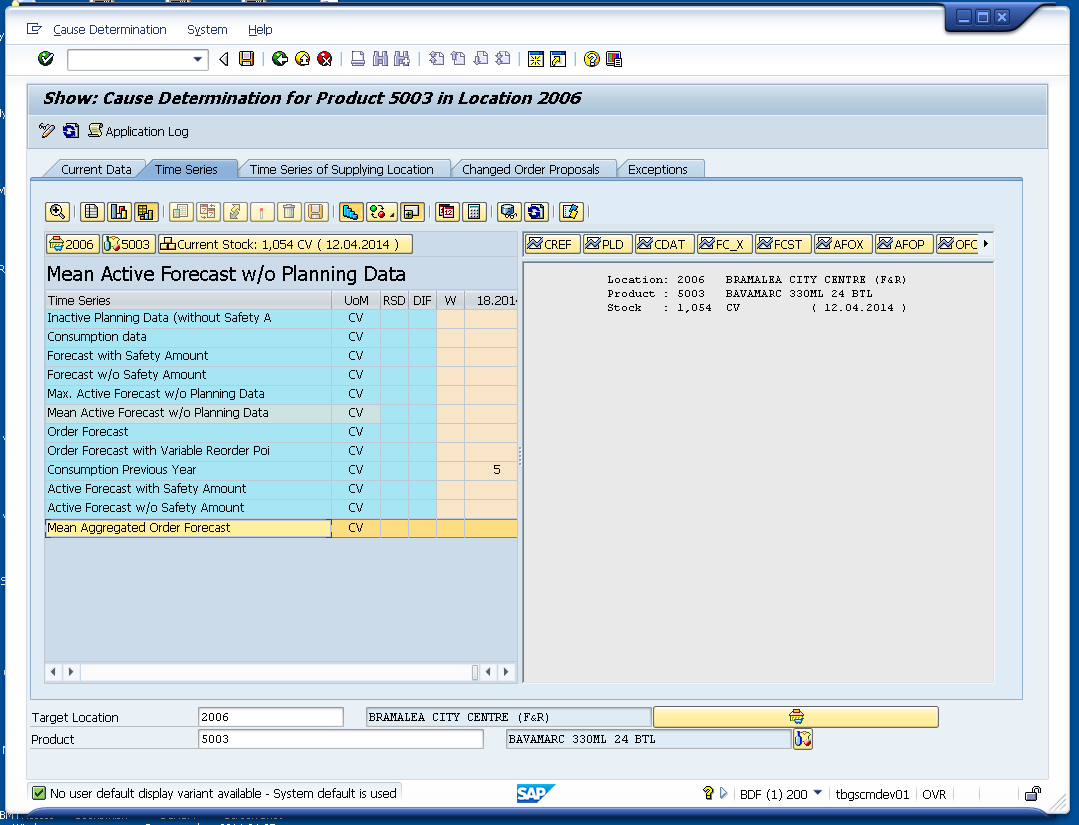
Task: Open the Time Series of Supplying Location tab
Action: pyautogui.click(x=341, y=169)
